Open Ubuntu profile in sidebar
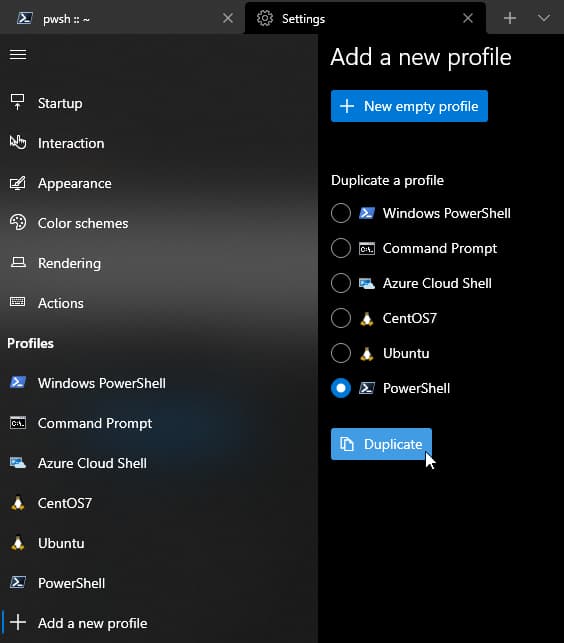This screenshot has width=564, height=643. point(159,543)
